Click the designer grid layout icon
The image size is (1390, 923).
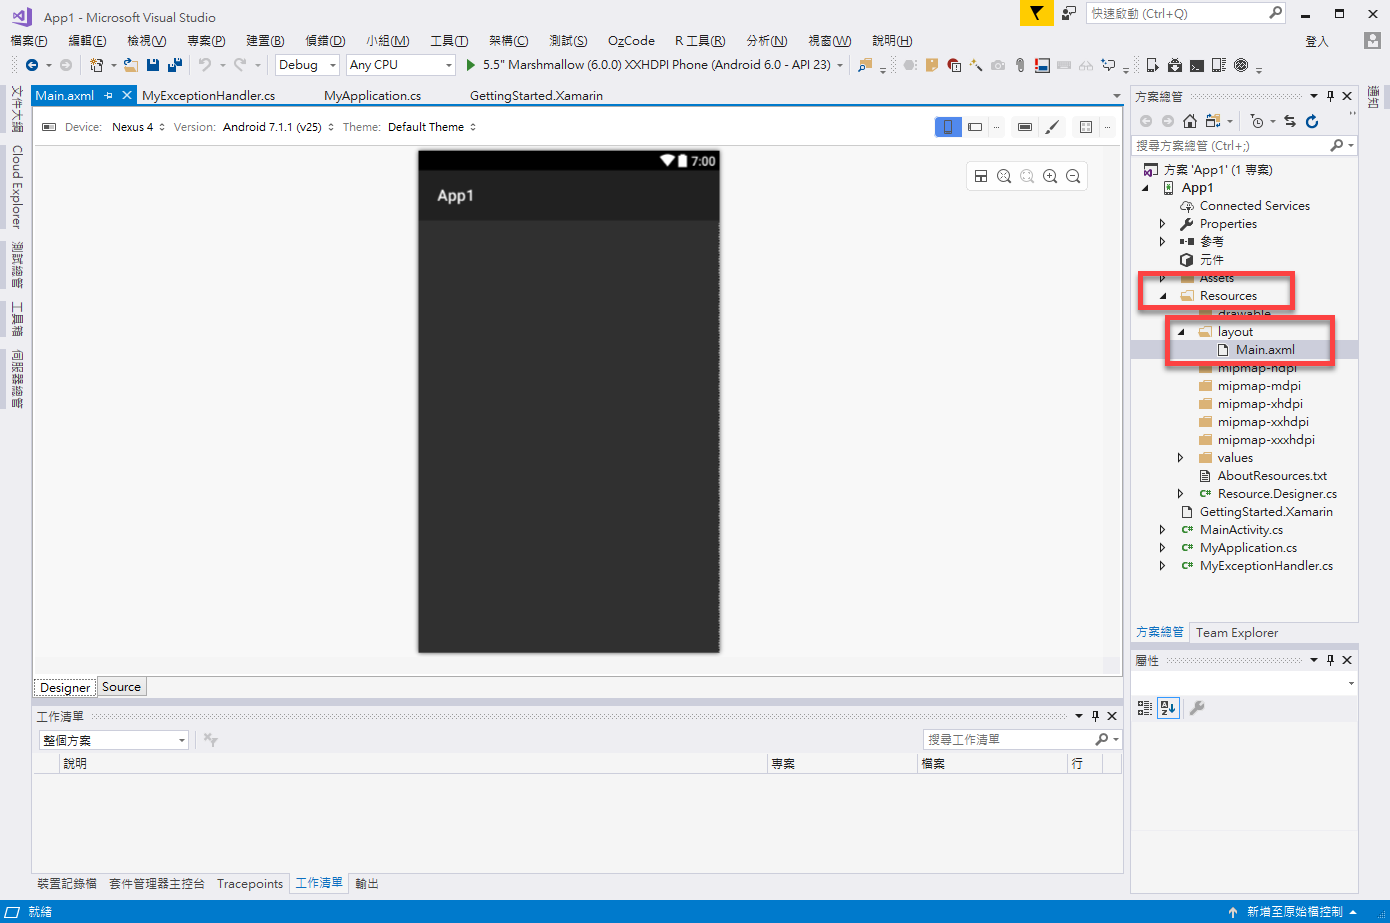coord(1086,127)
